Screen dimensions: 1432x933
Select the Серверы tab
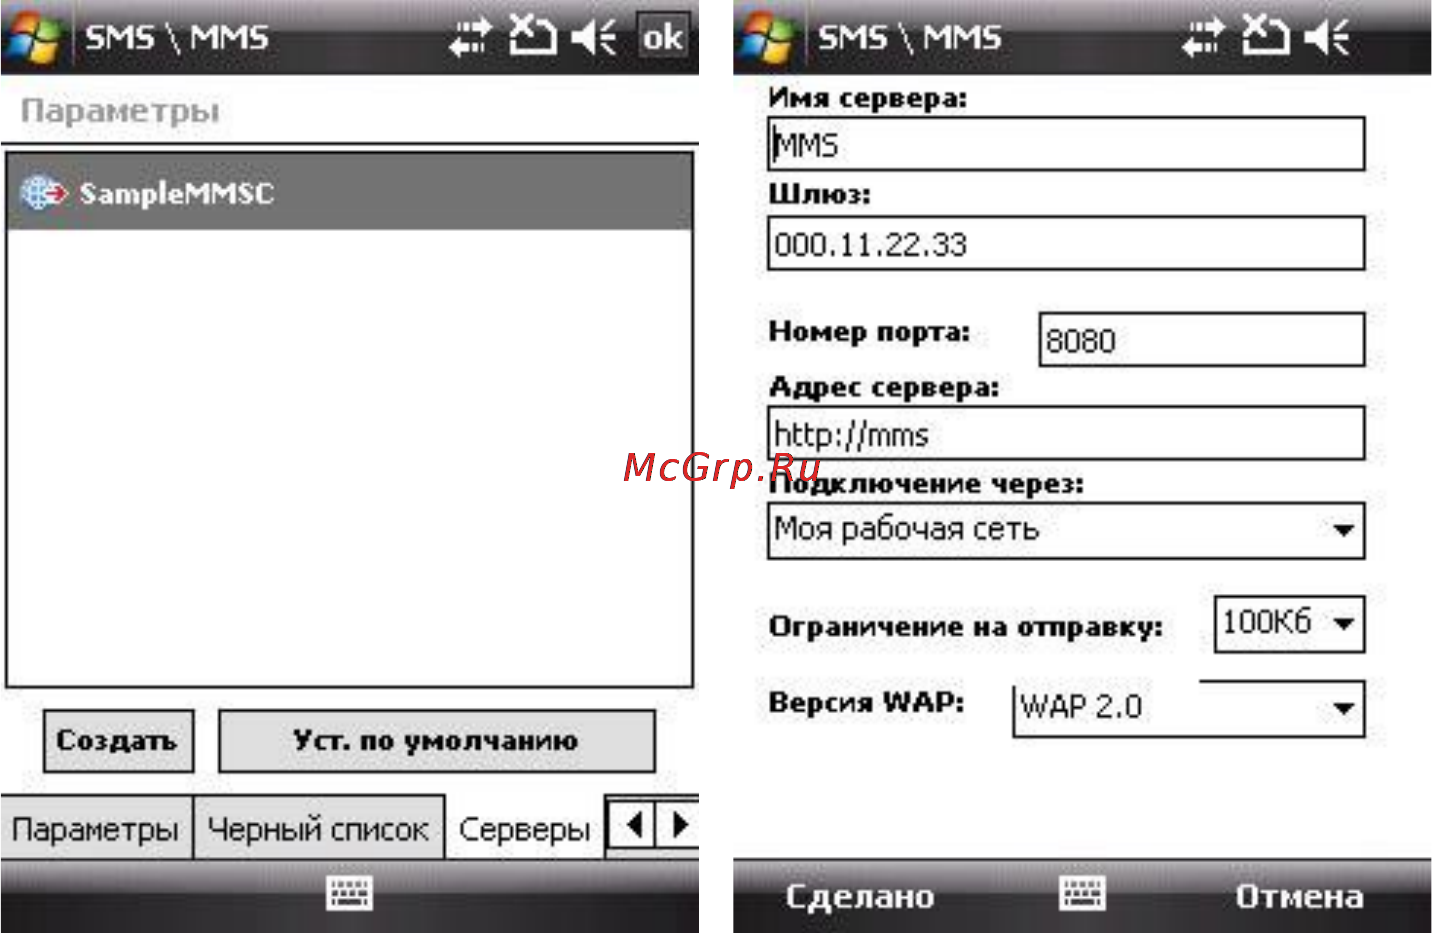tap(524, 829)
